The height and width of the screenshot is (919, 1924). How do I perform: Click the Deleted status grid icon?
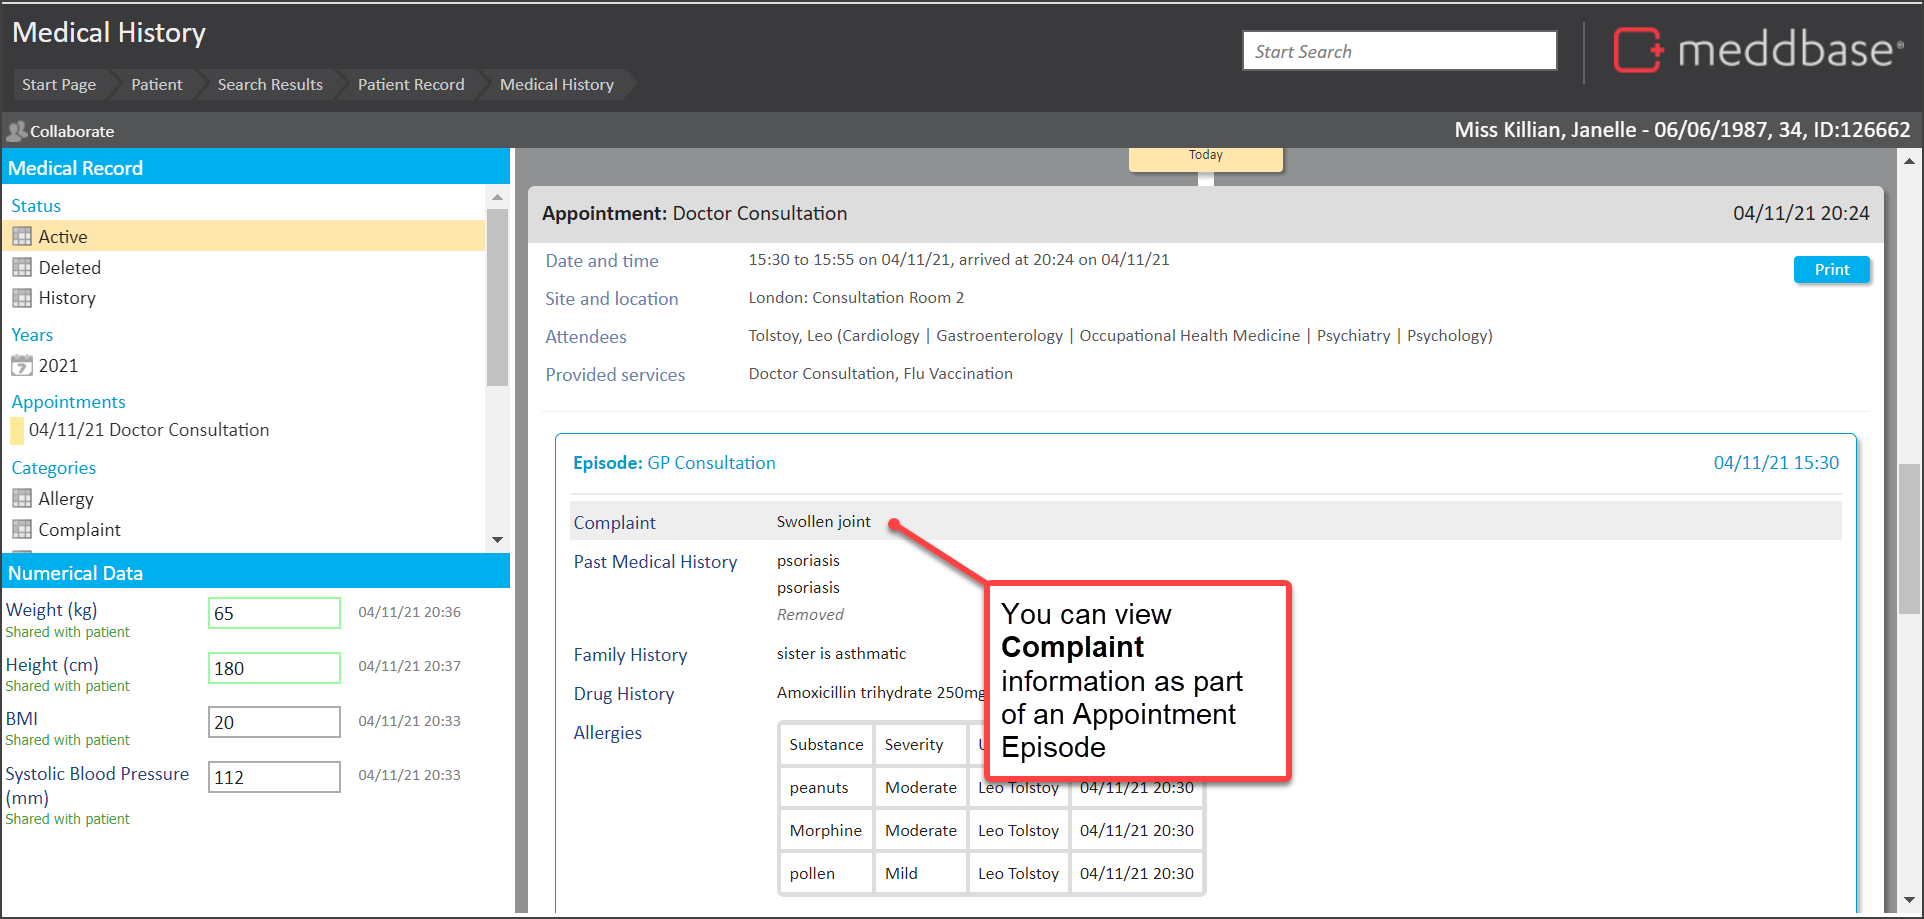click(x=22, y=268)
